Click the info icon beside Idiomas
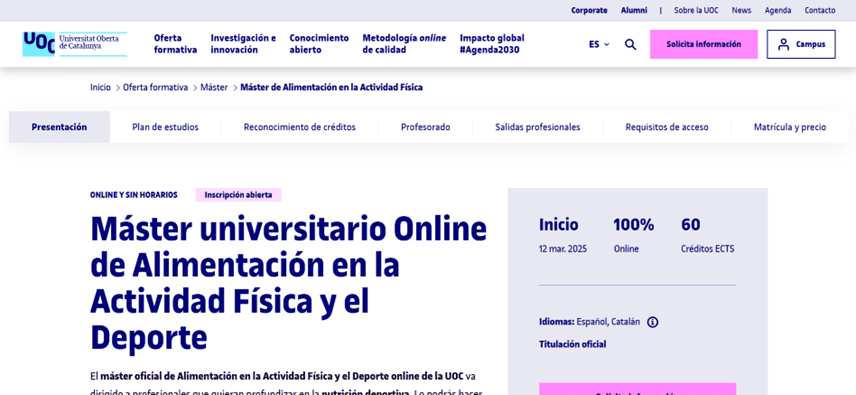Viewport: 856px width, 395px height. pyautogui.click(x=652, y=322)
